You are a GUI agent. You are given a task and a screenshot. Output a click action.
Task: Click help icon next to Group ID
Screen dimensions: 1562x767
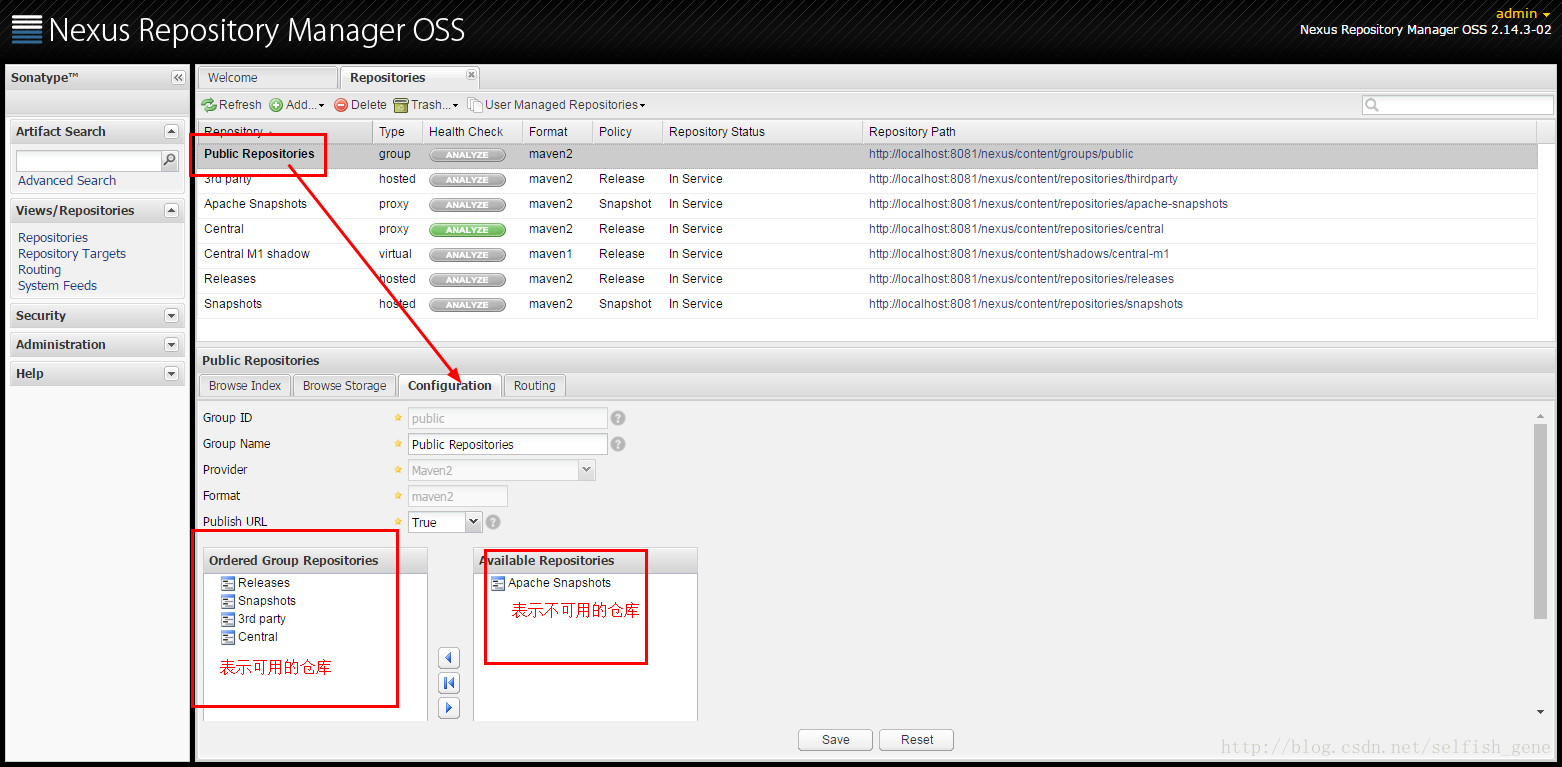coord(618,418)
